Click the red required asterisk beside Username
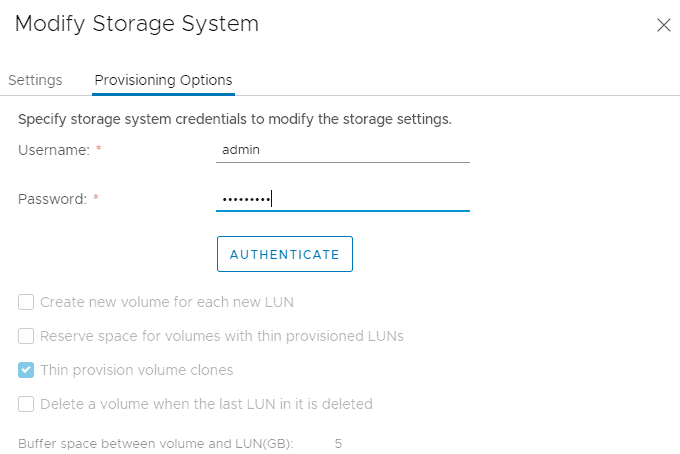The height and width of the screenshot is (454, 680). (x=99, y=150)
